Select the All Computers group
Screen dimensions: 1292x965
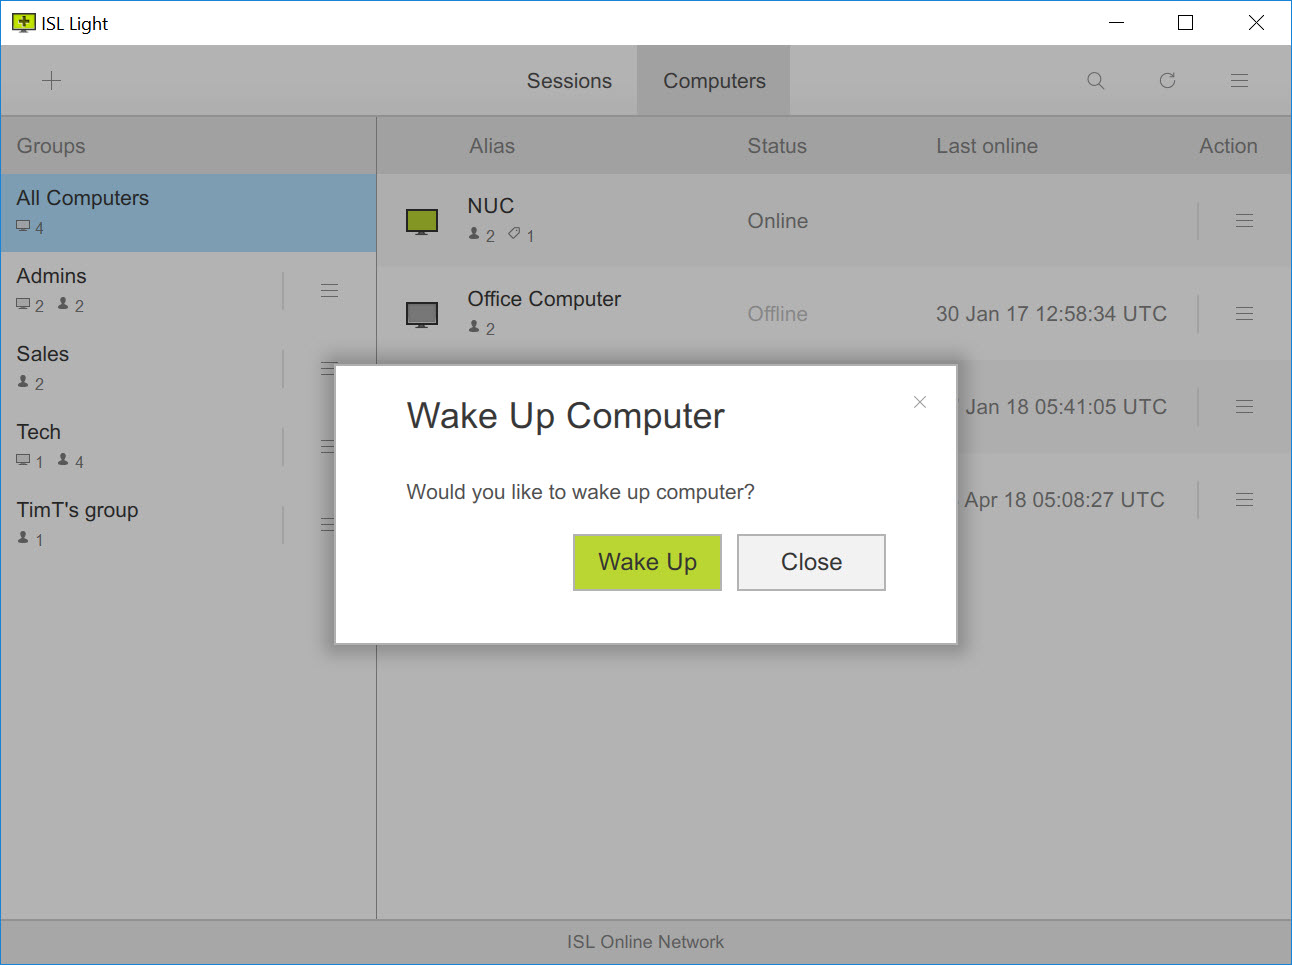(x=82, y=197)
